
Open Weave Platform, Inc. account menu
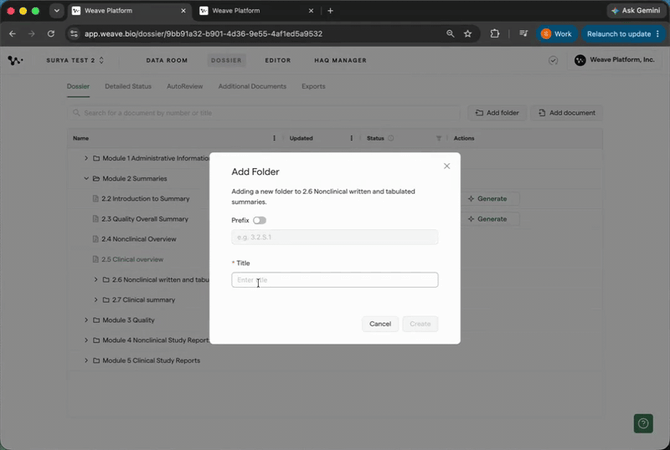click(x=614, y=60)
